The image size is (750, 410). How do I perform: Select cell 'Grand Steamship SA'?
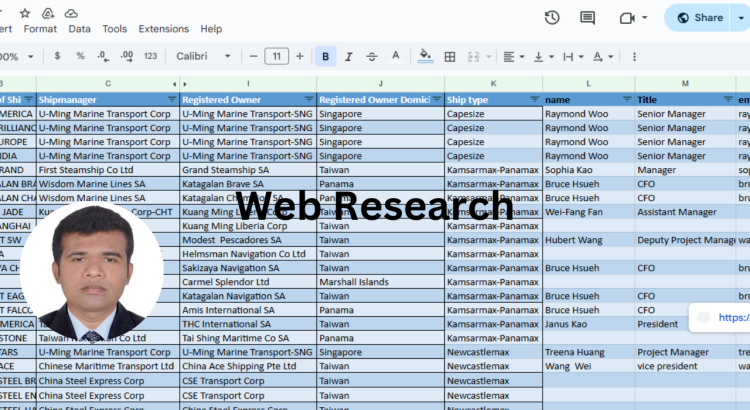(248, 170)
